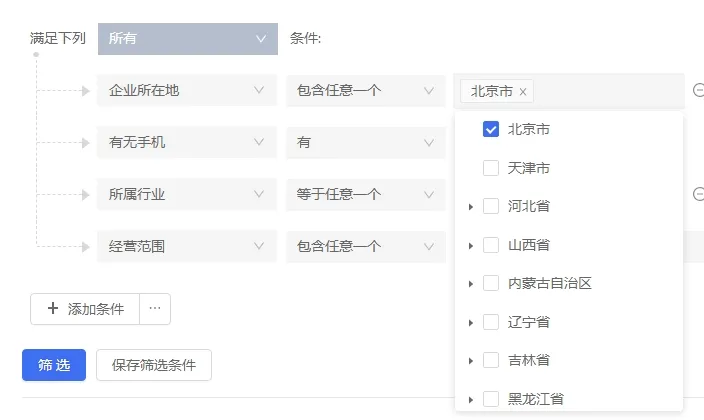Expand the 山西省 tree node arrow
Viewport: 704px width, 420px height.
[470, 245]
